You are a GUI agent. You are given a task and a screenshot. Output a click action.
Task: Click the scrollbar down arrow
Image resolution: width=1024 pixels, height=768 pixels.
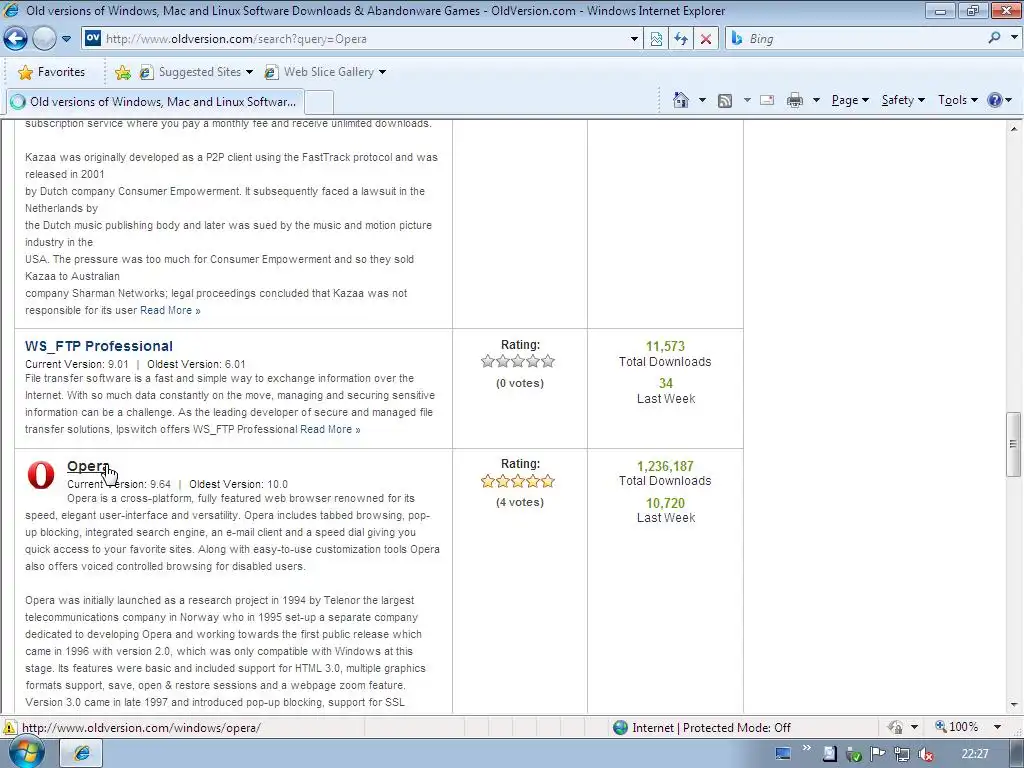pyautogui.click(x=1014, y=705)
